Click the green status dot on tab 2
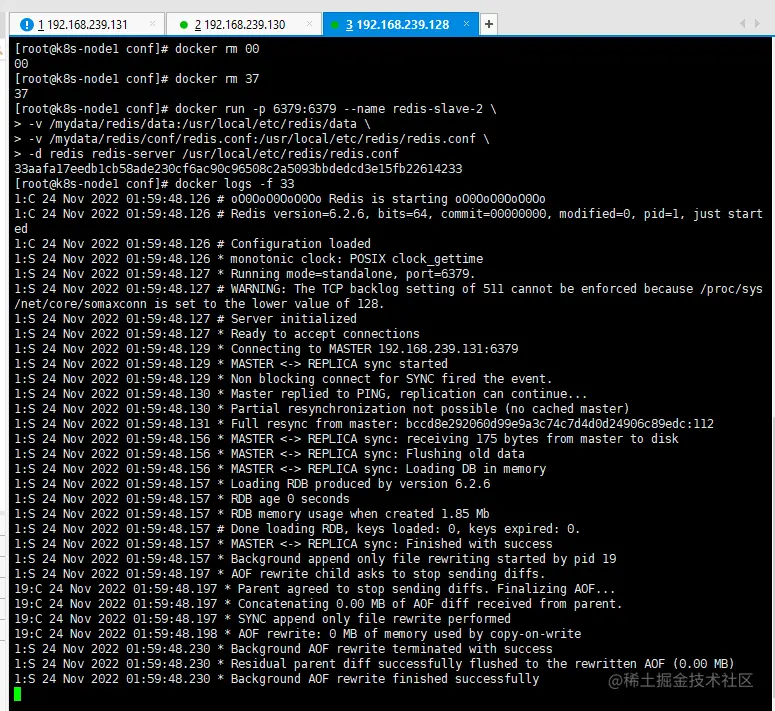The image size is (775, 711). 184,25
